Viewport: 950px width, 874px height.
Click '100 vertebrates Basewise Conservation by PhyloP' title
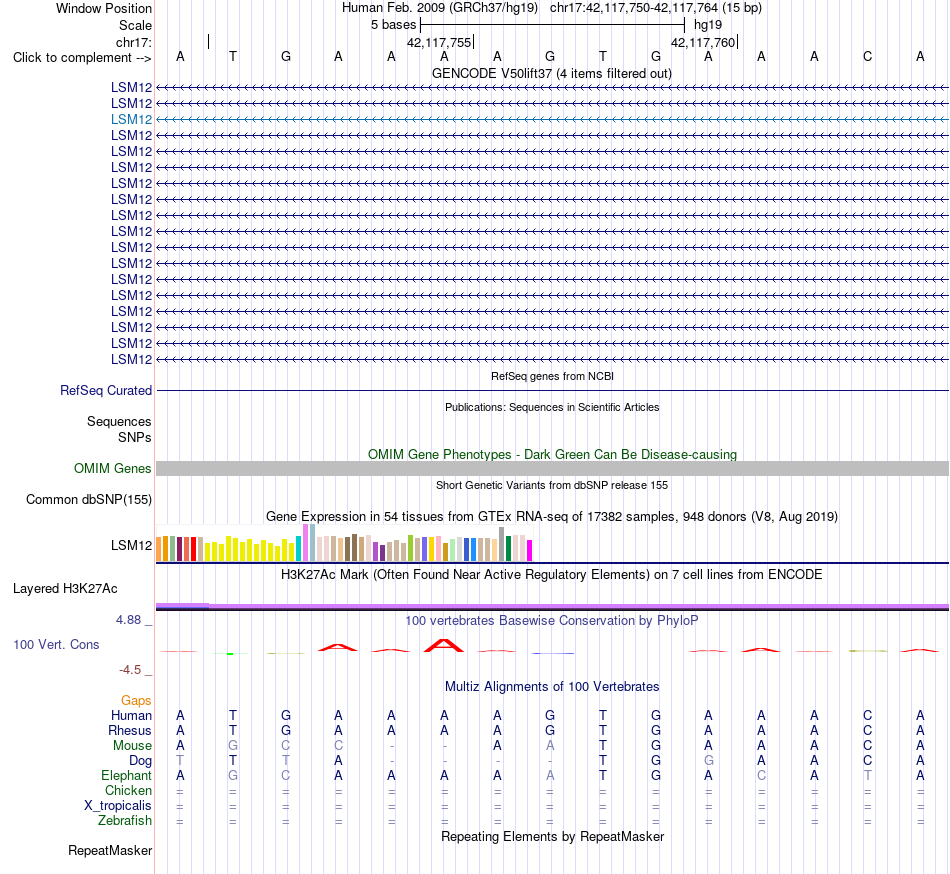click(551, 620)
